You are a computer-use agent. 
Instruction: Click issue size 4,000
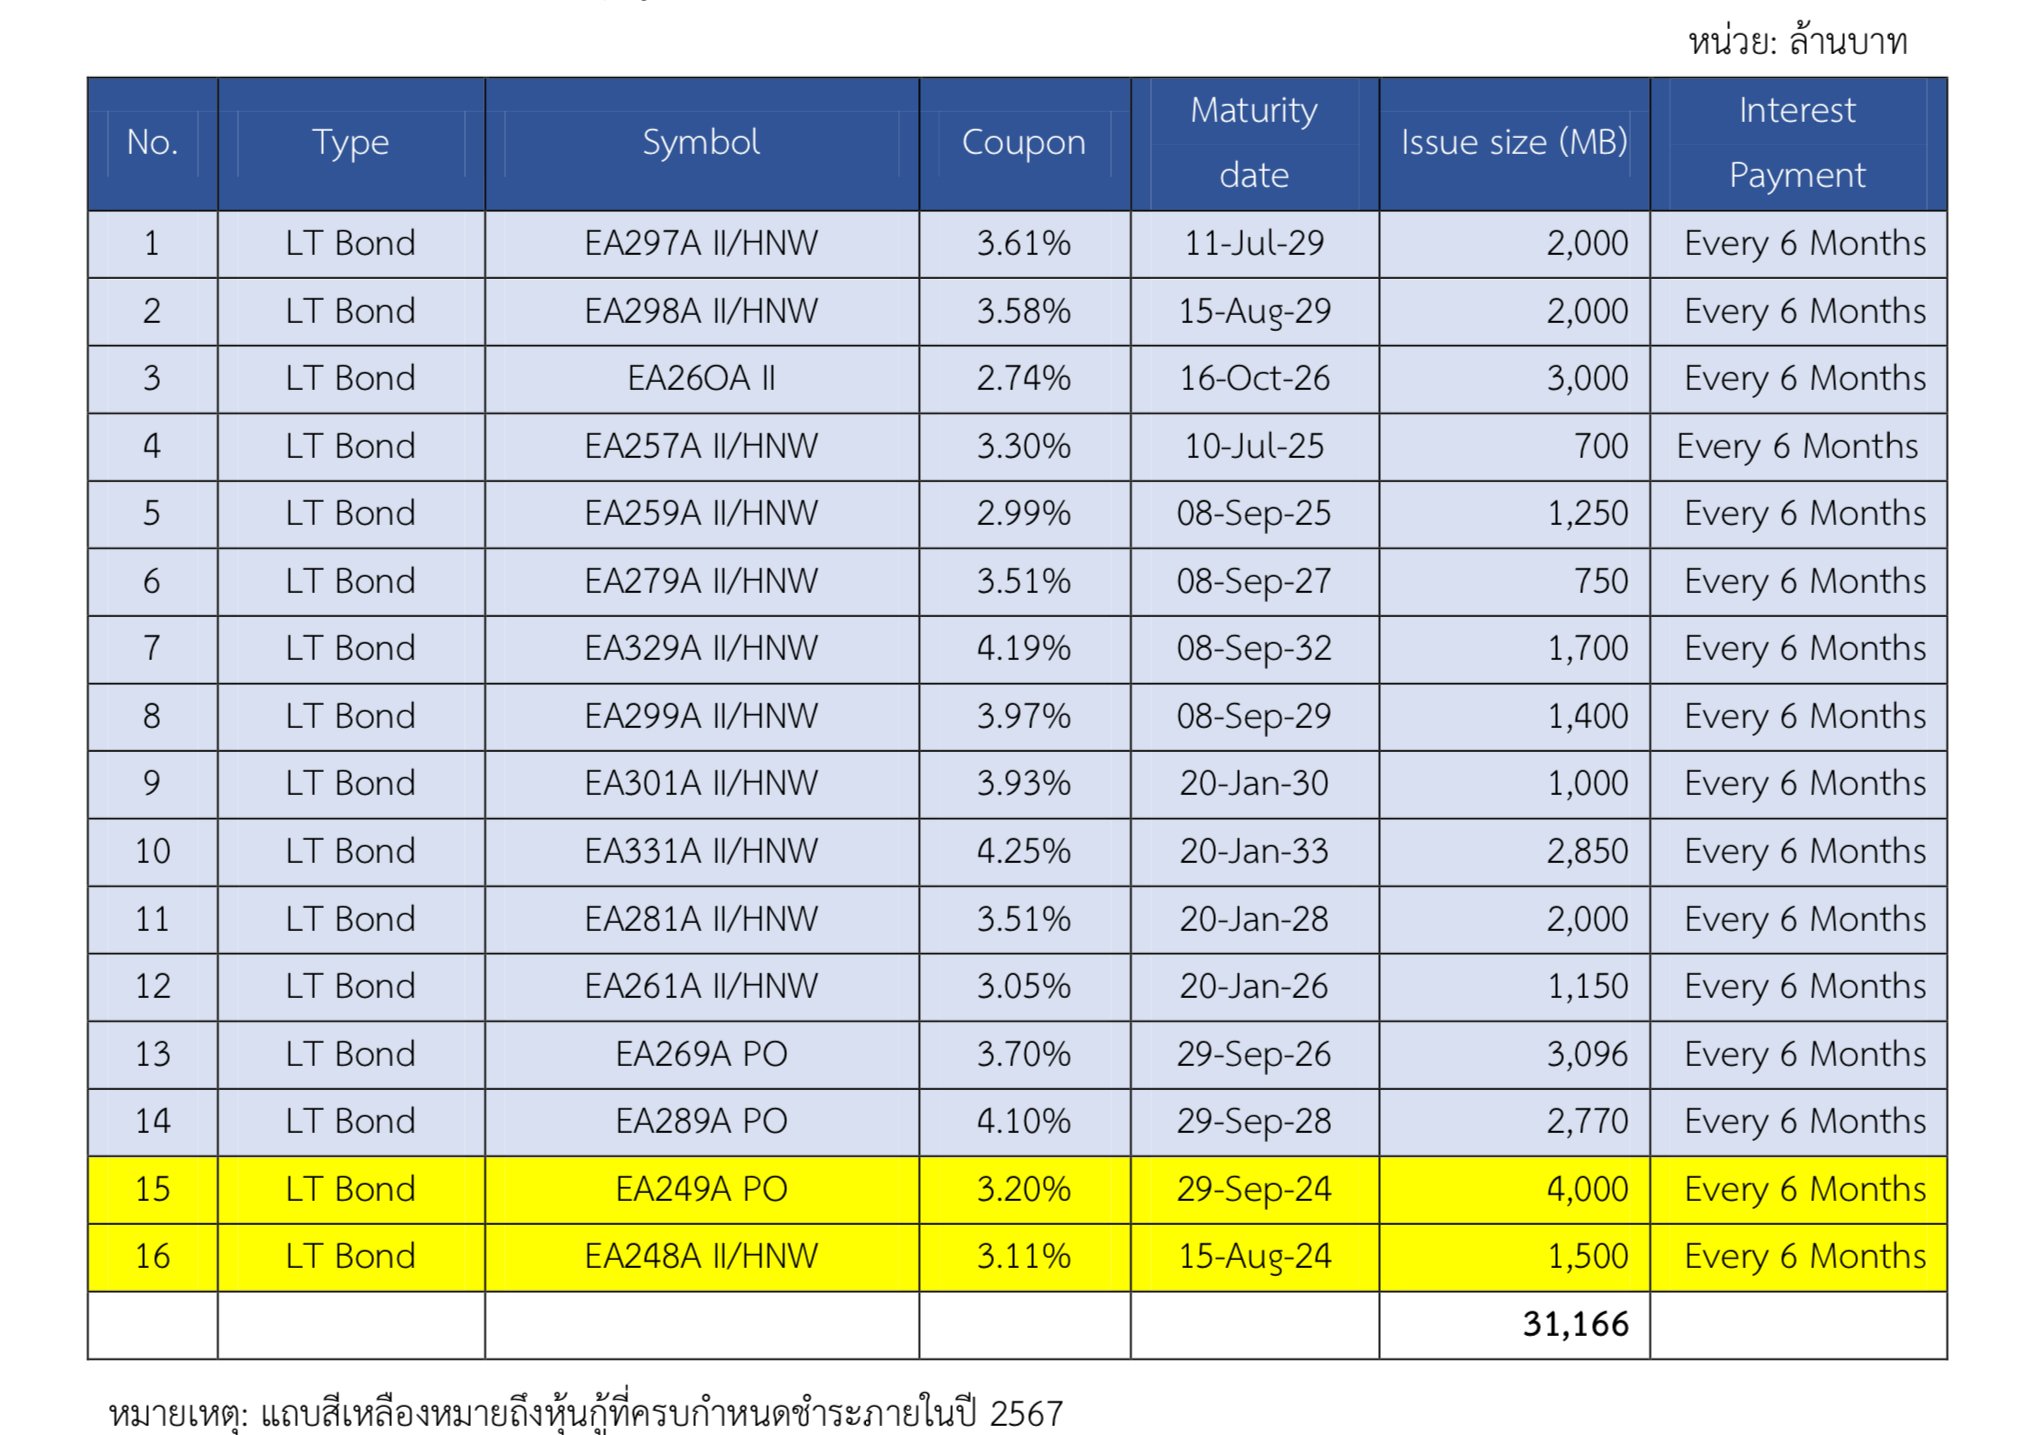click(1587, 1190)
